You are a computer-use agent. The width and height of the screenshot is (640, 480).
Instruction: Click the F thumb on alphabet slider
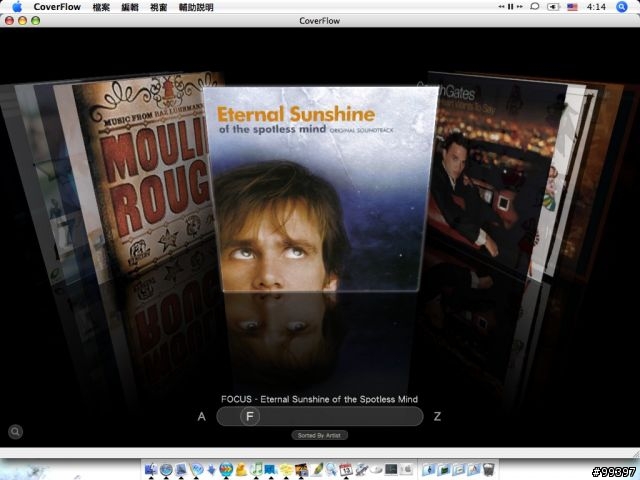[250, 416]
